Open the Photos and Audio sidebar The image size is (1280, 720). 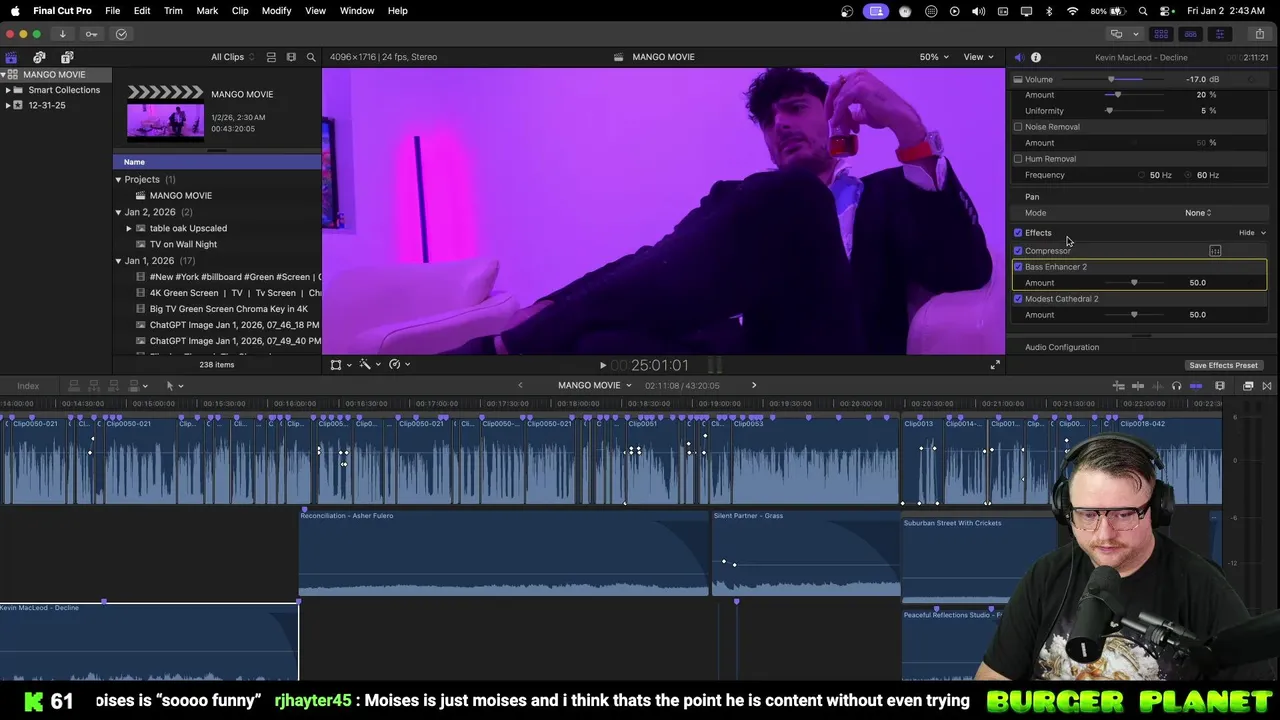pos(39,57)
